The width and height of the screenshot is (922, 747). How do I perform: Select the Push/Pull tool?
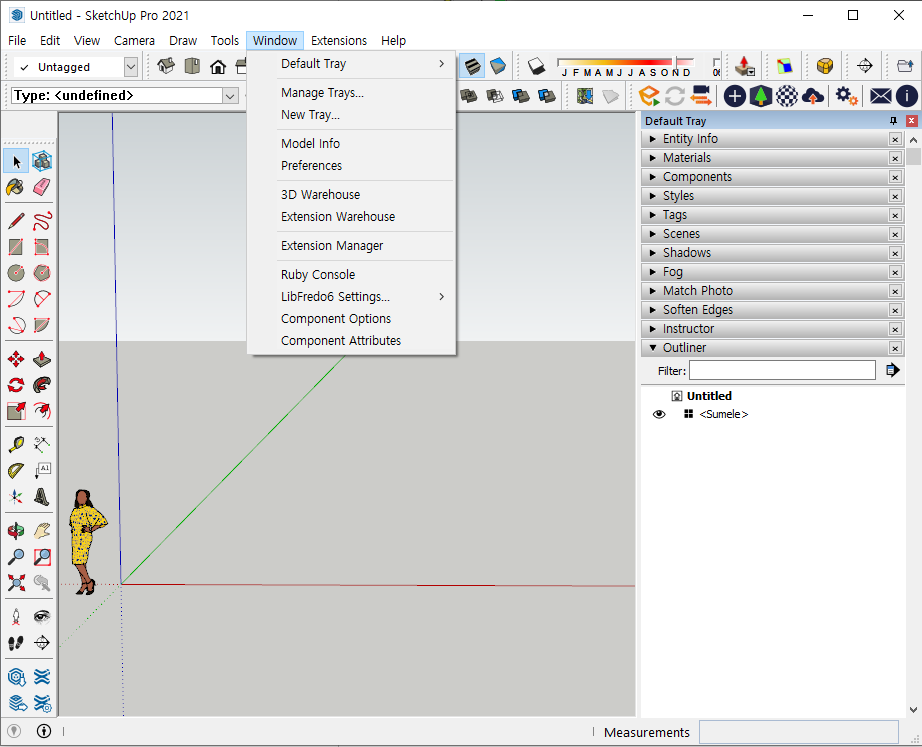42,359
